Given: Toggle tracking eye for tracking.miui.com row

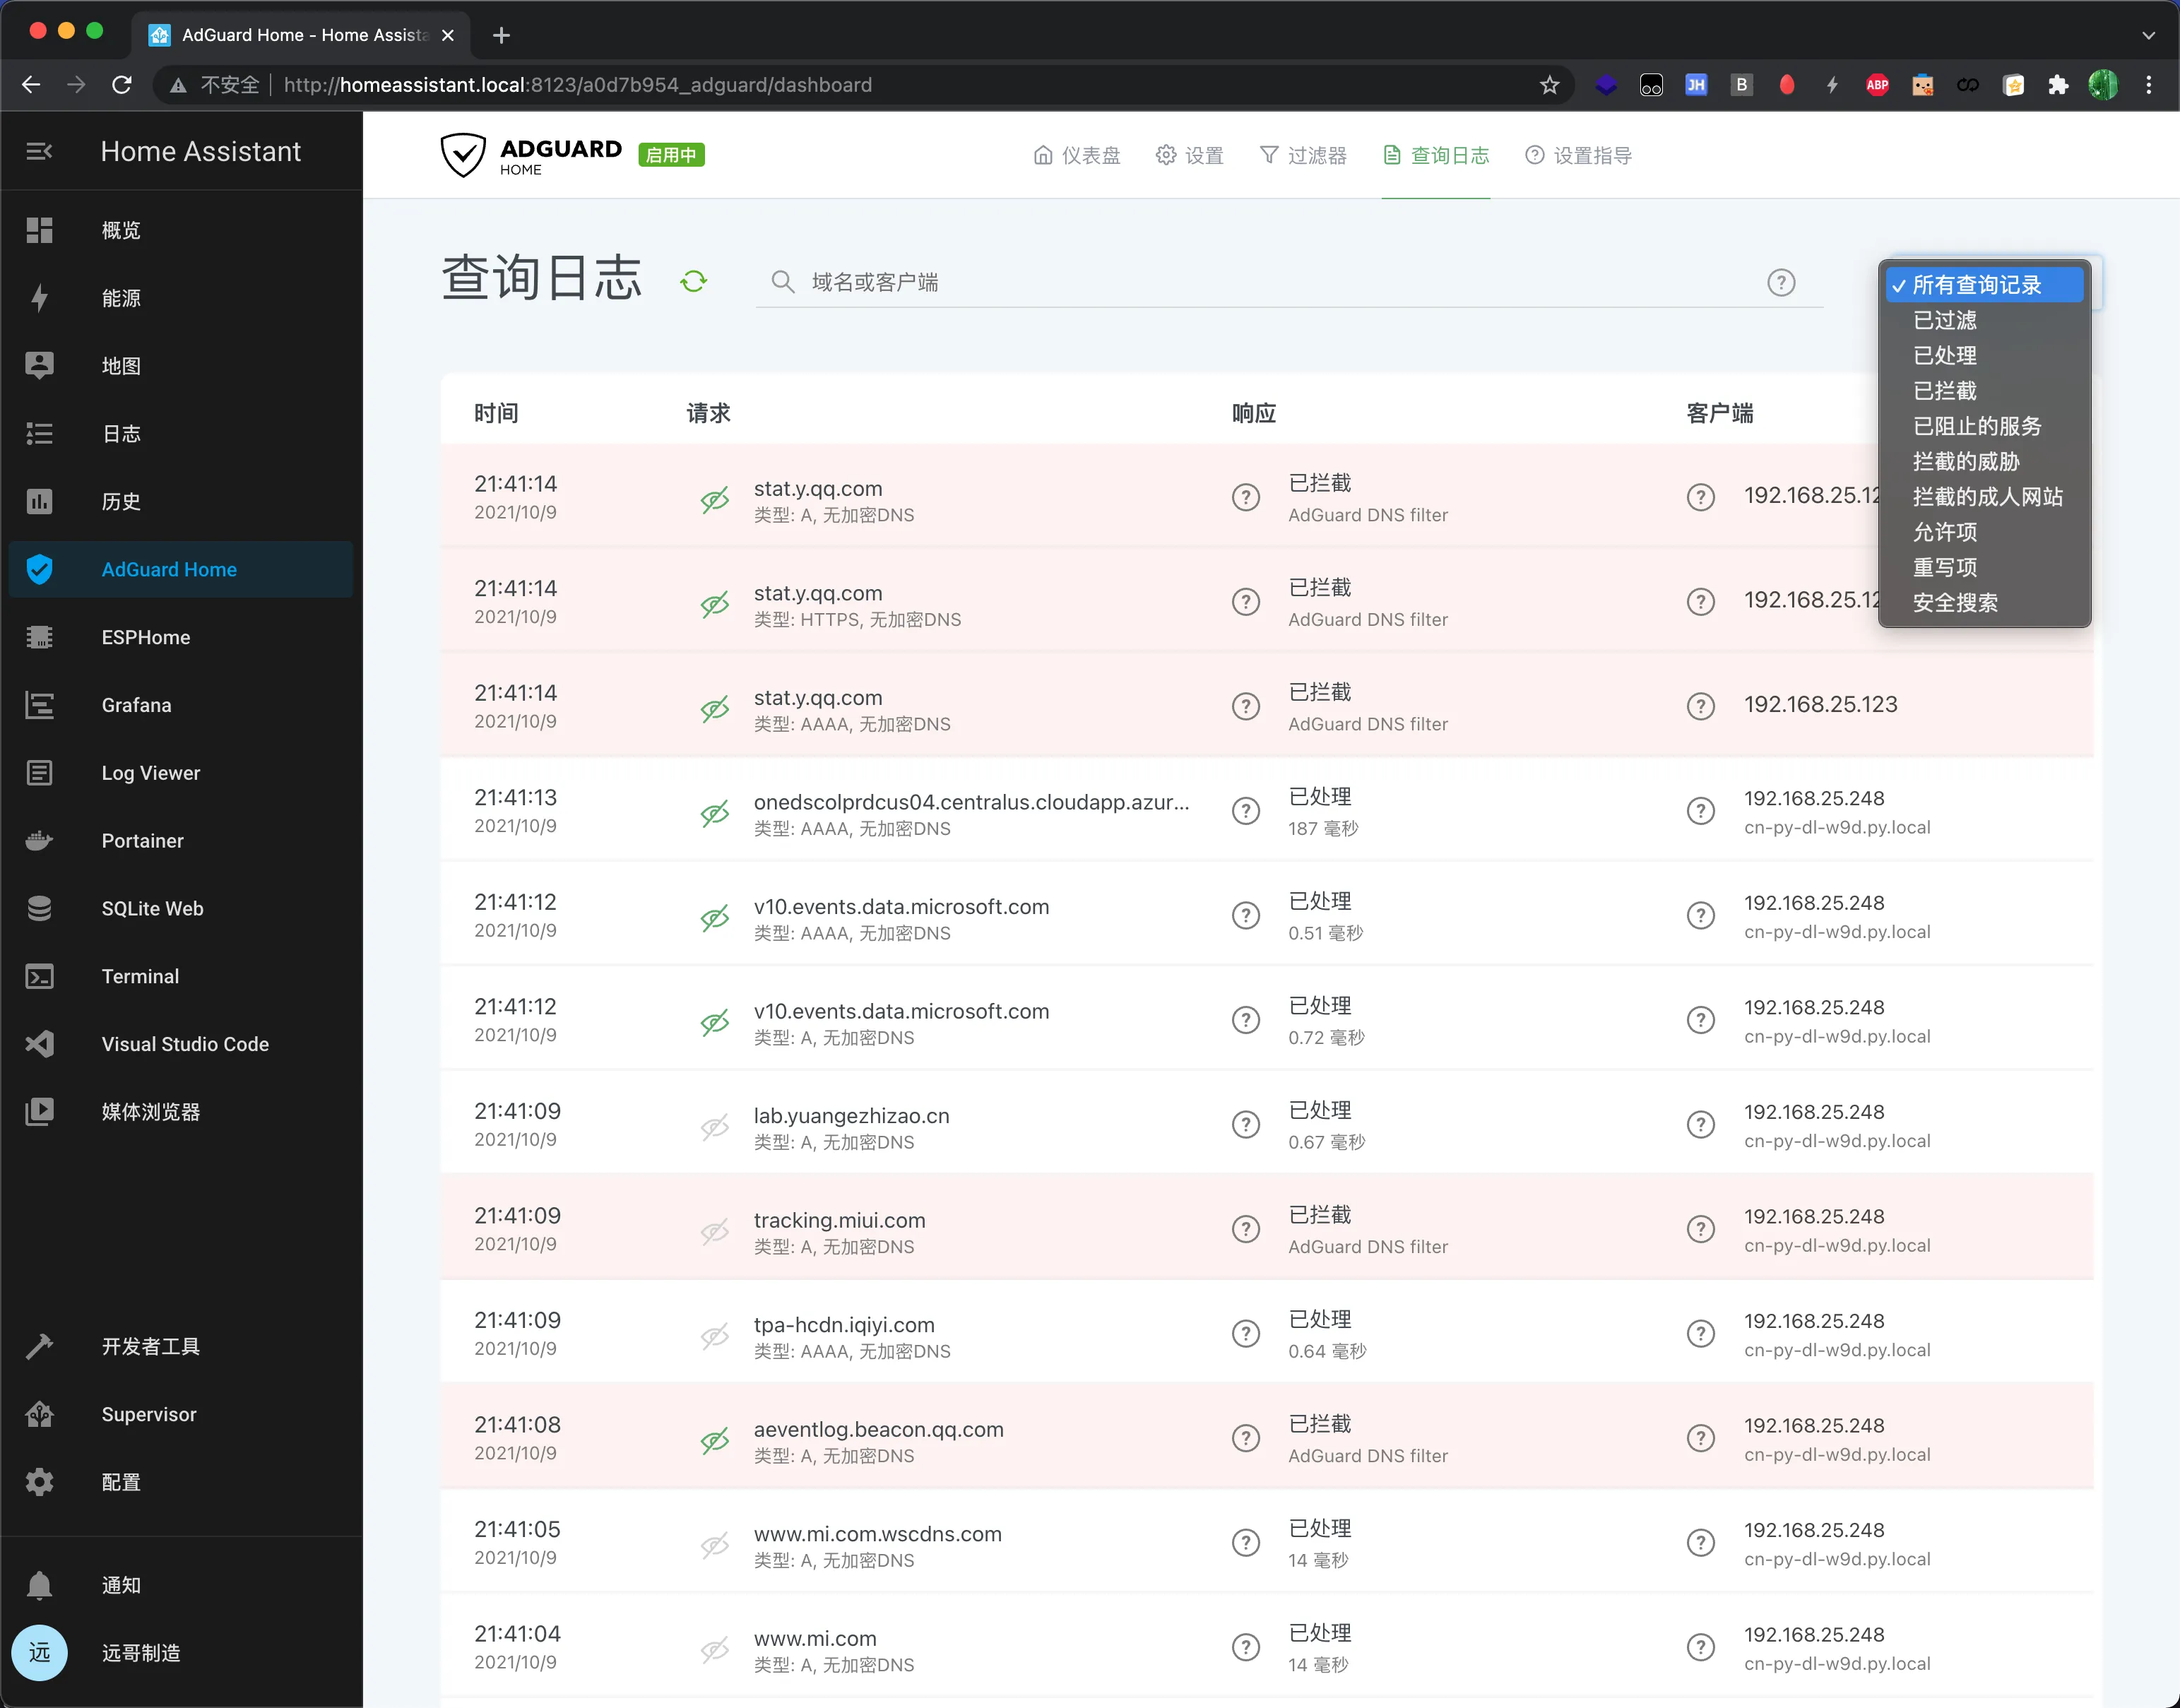Looking at the screenshot, I should pos(714,1231).
